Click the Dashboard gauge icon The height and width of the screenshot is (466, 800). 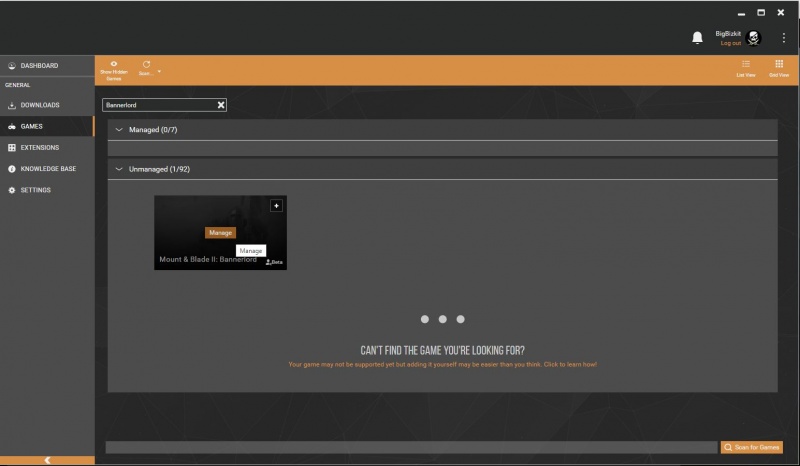pos(12,66)
